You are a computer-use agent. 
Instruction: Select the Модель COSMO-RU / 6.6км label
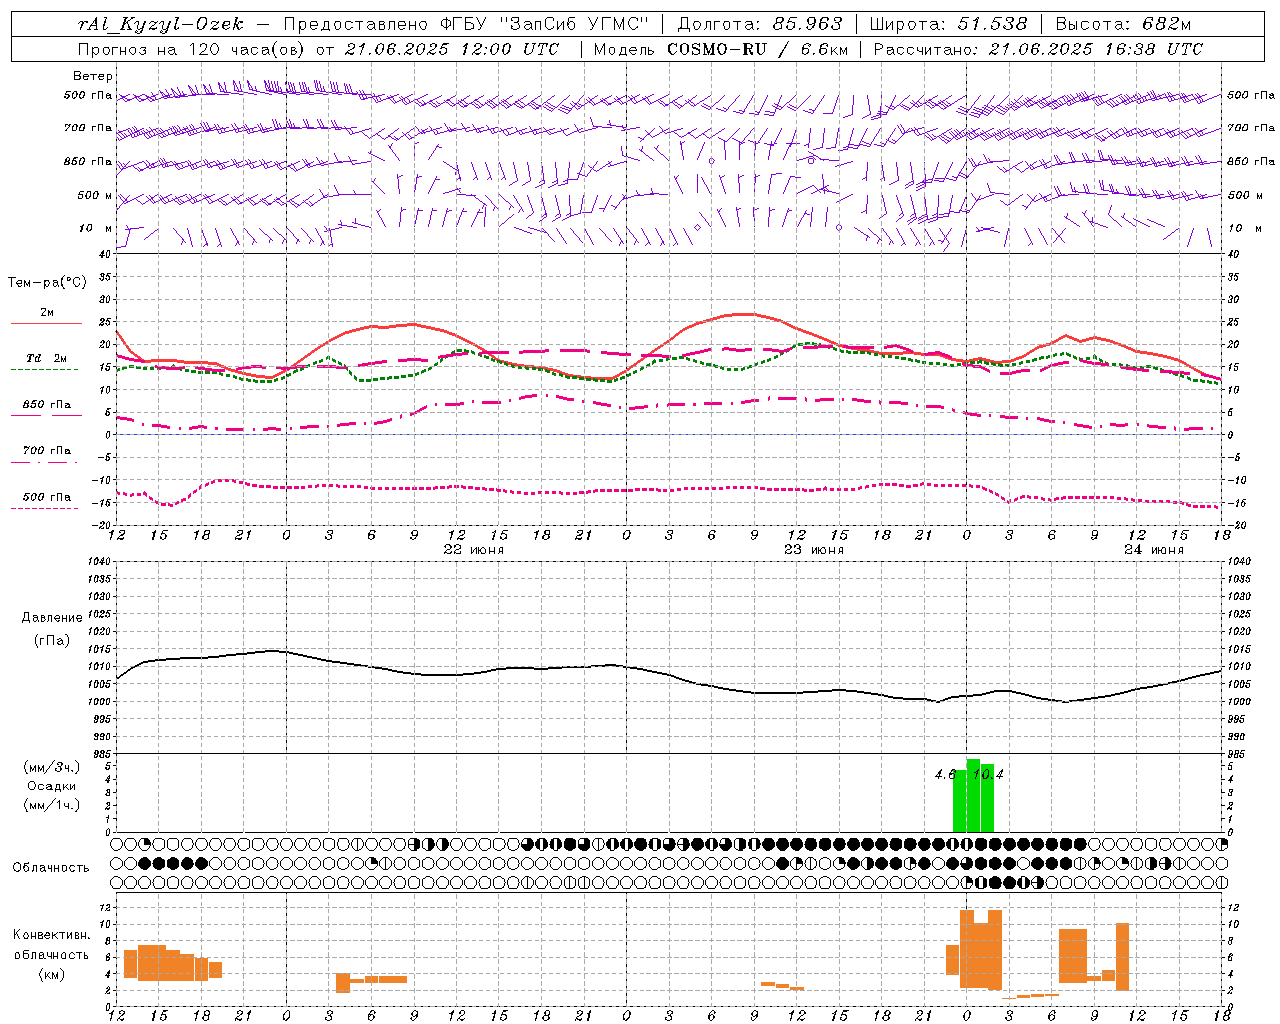(721, 49)
